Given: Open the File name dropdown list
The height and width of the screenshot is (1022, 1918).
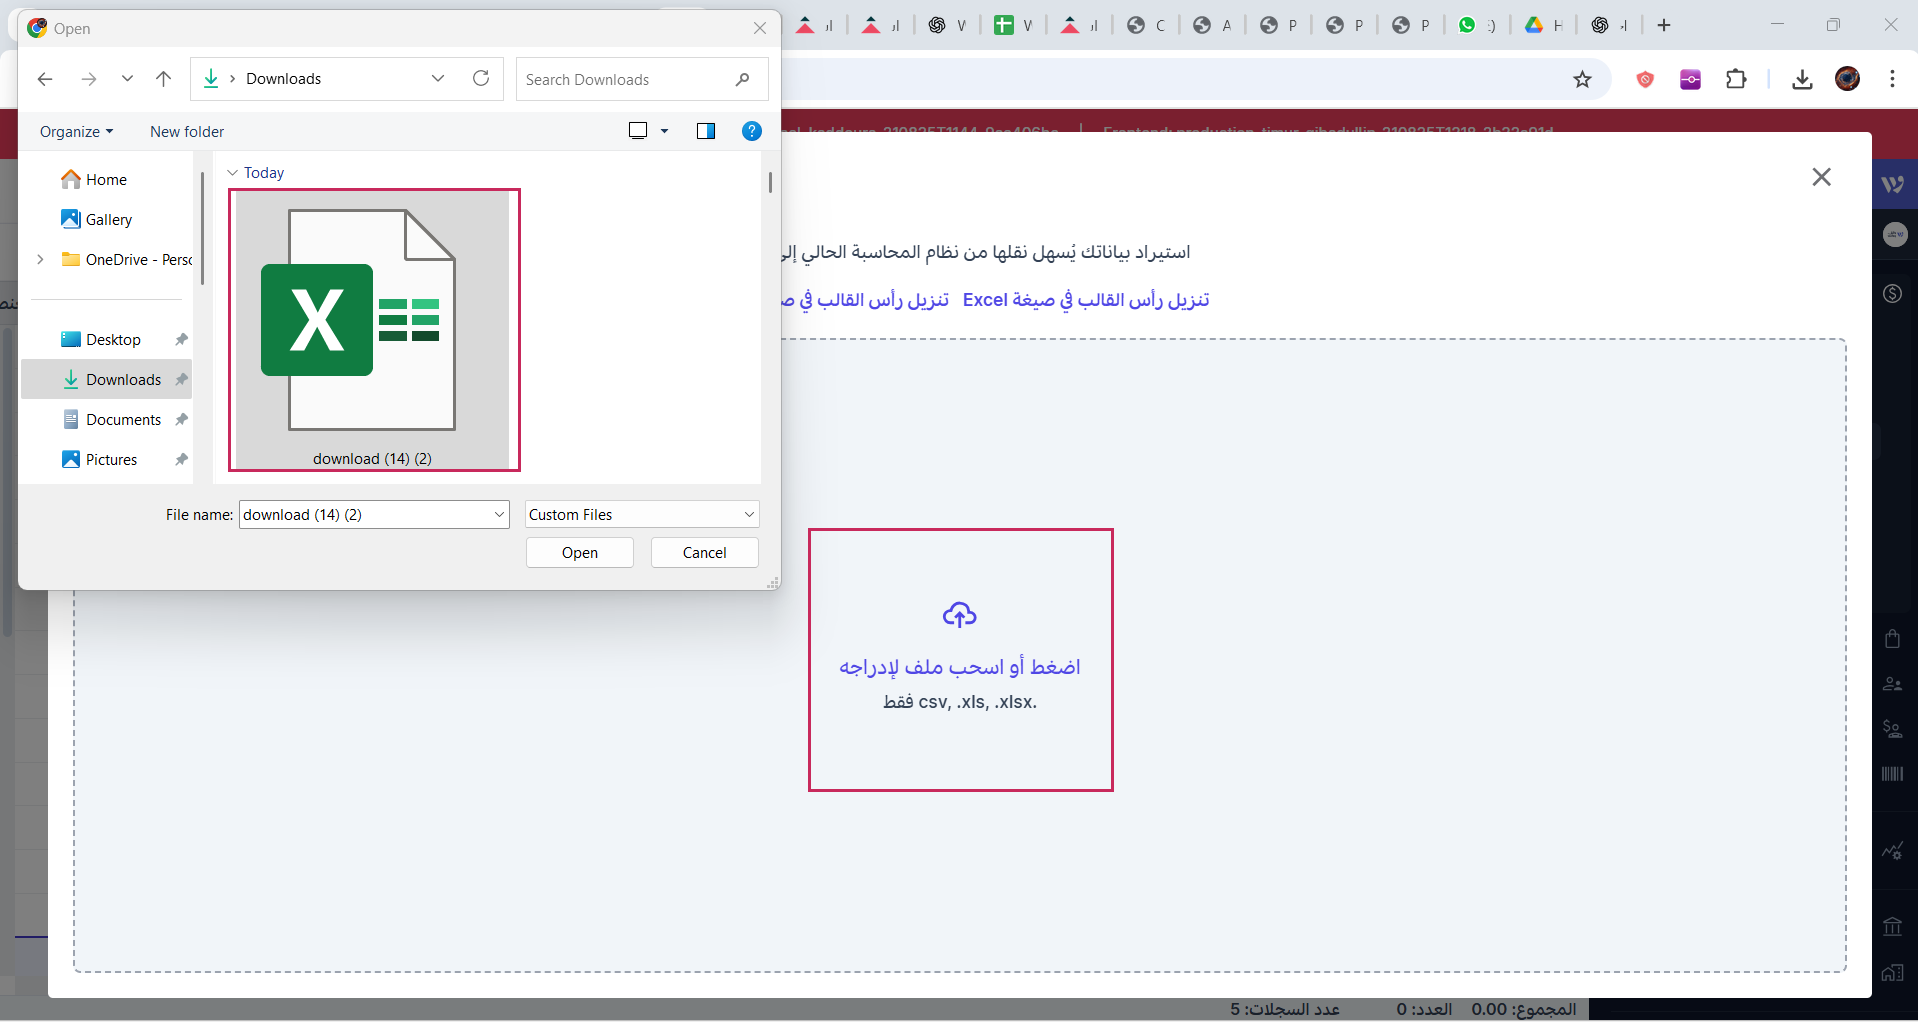Looking at the screenshot, I should click(499, 515).
